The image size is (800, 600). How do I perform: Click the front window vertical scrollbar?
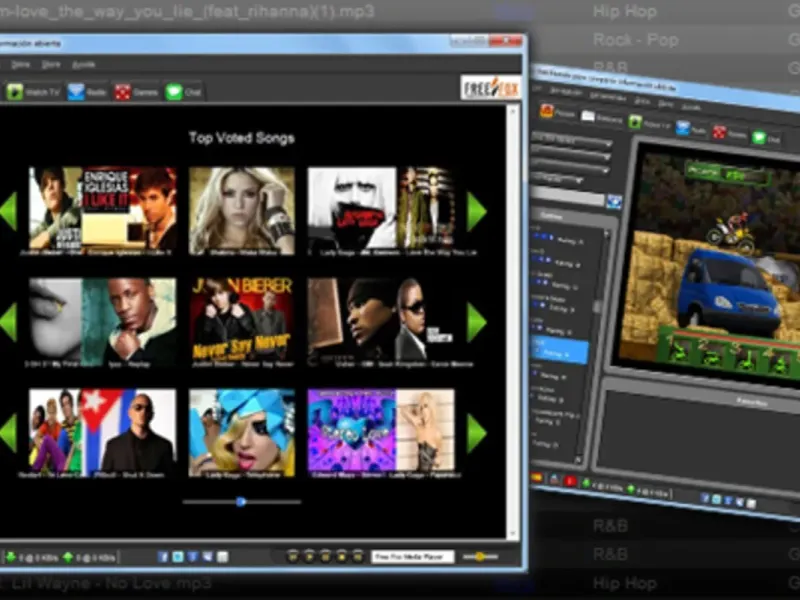(x=513, y=321)
